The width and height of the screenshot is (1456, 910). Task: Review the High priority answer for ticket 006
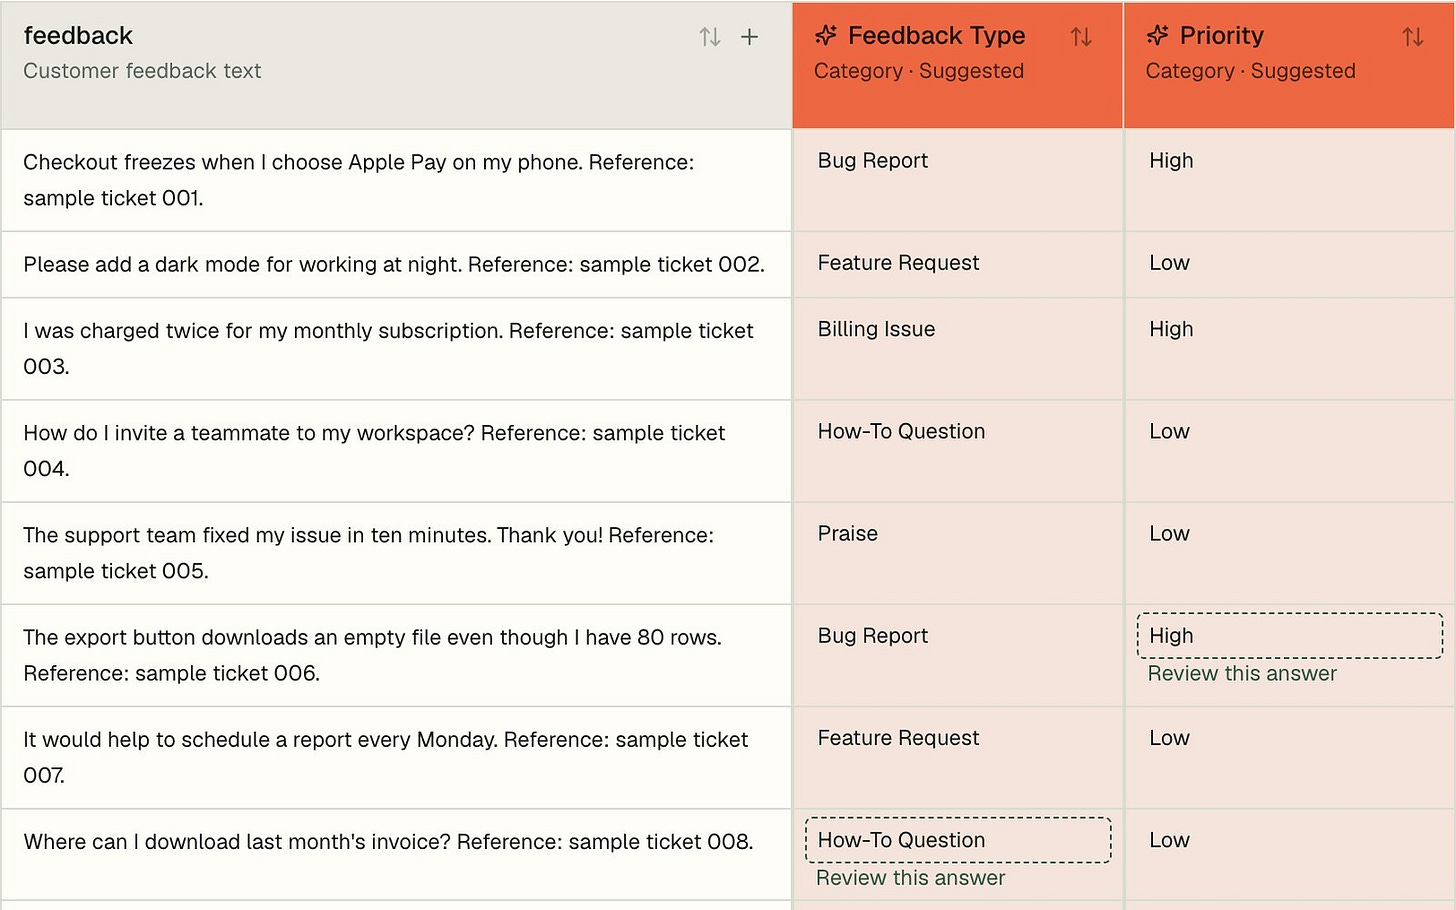(1242, 674)
